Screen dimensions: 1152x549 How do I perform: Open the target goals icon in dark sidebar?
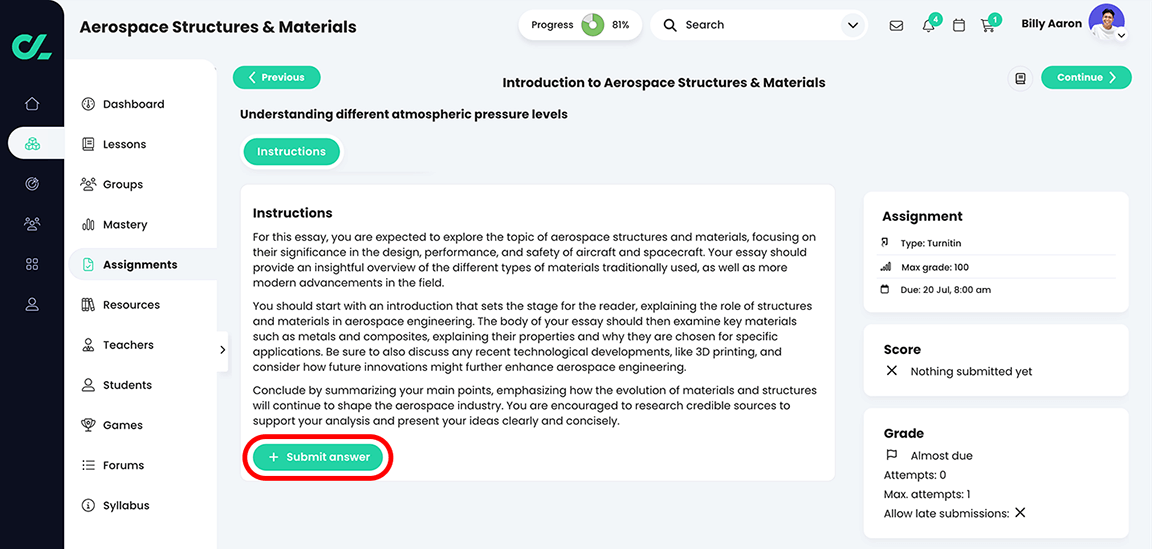pyautogui.click(x=32, y=184)
